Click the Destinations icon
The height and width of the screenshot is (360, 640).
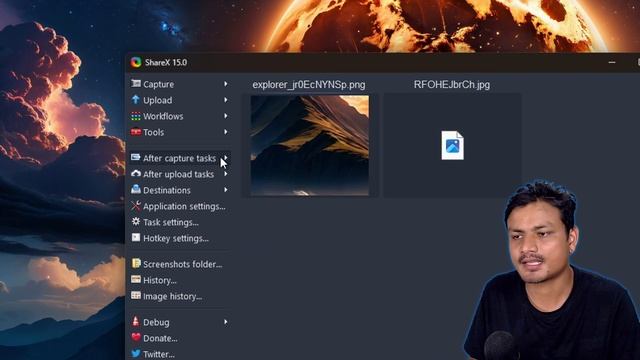click(136, 190)
